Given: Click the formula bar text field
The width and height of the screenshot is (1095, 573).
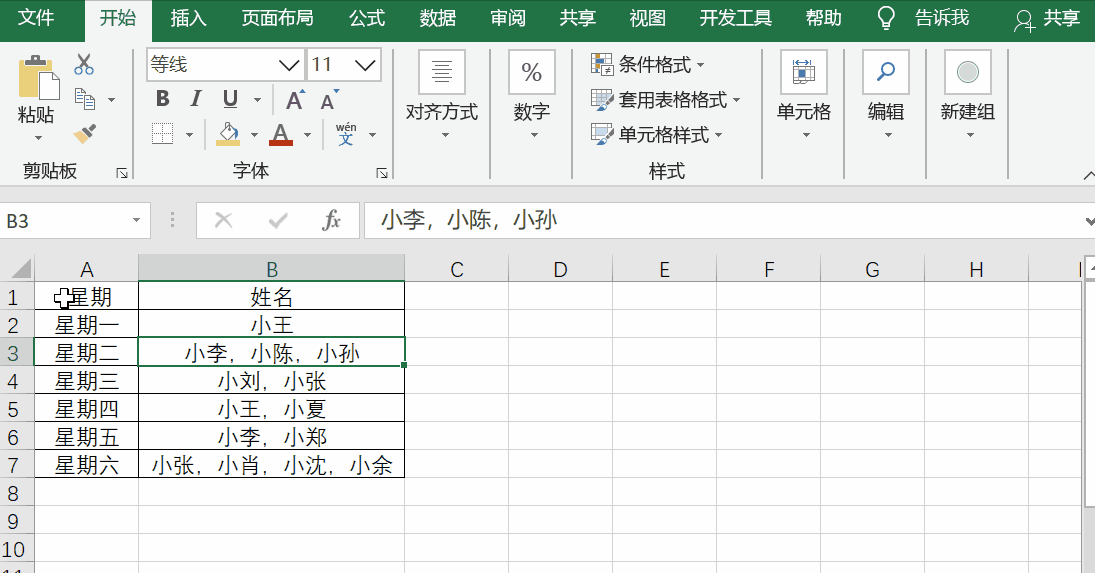Looking at the screenshot, I should [721, 221].
